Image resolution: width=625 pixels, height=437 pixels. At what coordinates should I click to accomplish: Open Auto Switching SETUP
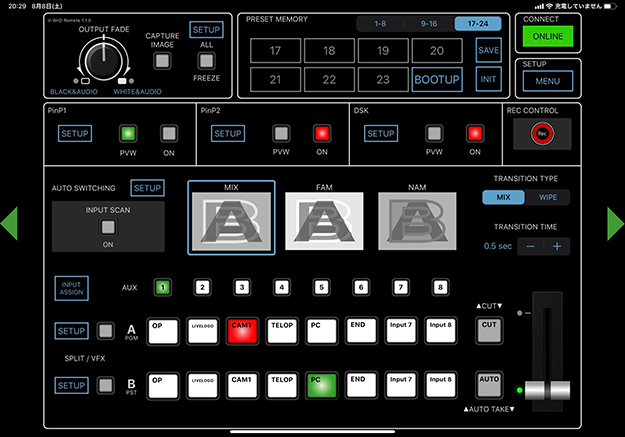[147, 188]
